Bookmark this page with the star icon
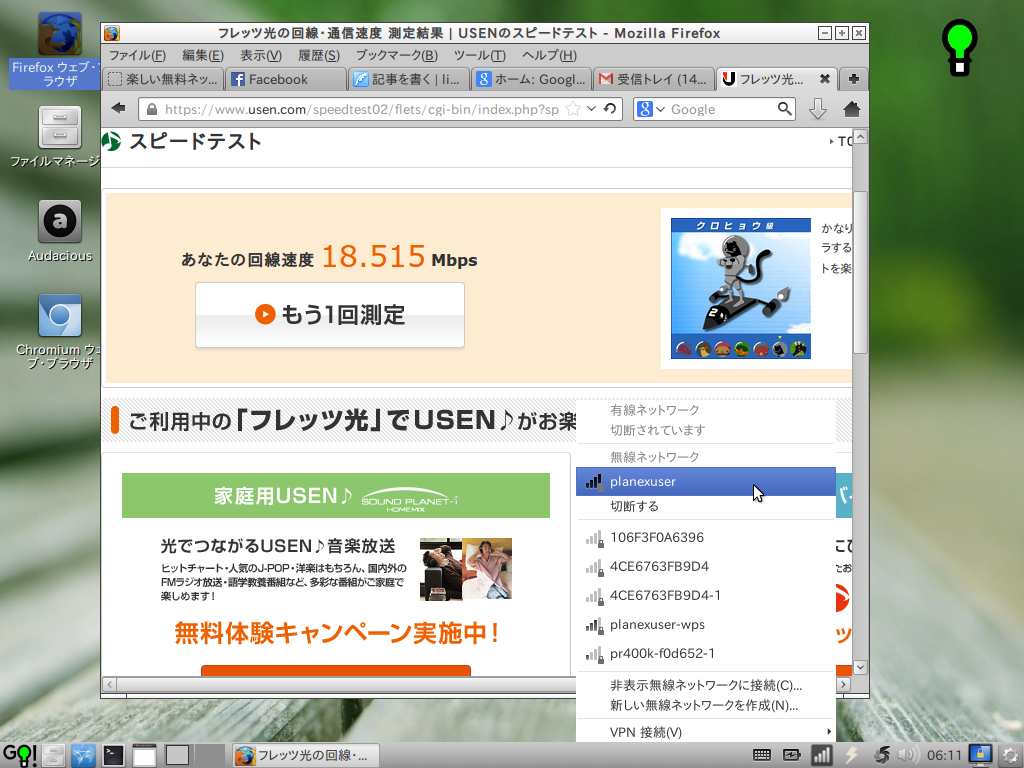This screenshot has height=768, width=1024. click(573, 109)
